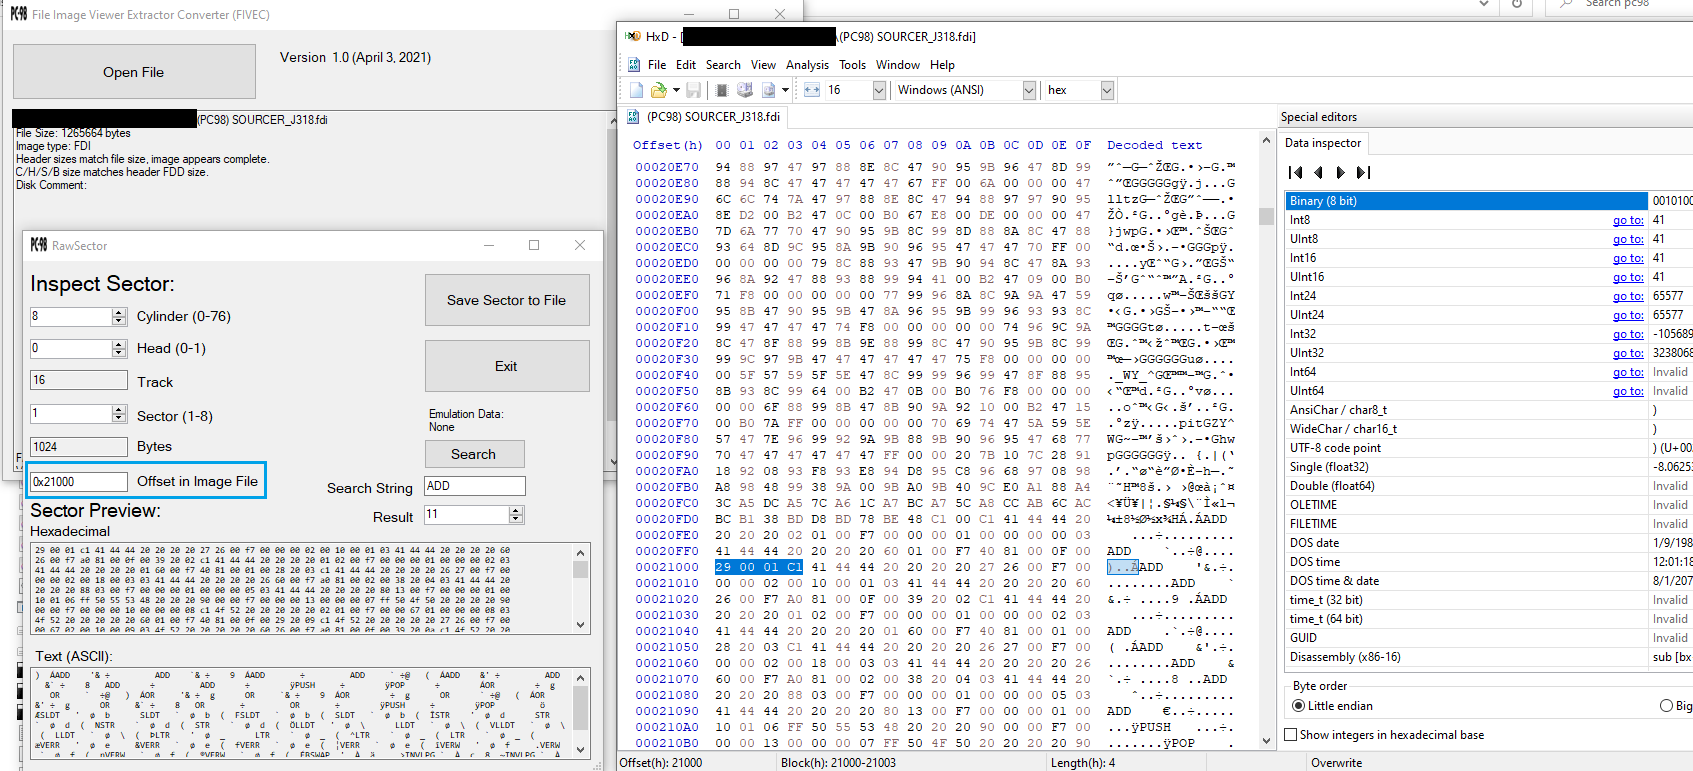The height and width of the screenshot is (771, 1693).
Task: Click the RawSector window PC98 icon
Action: (x=39, y=245)
